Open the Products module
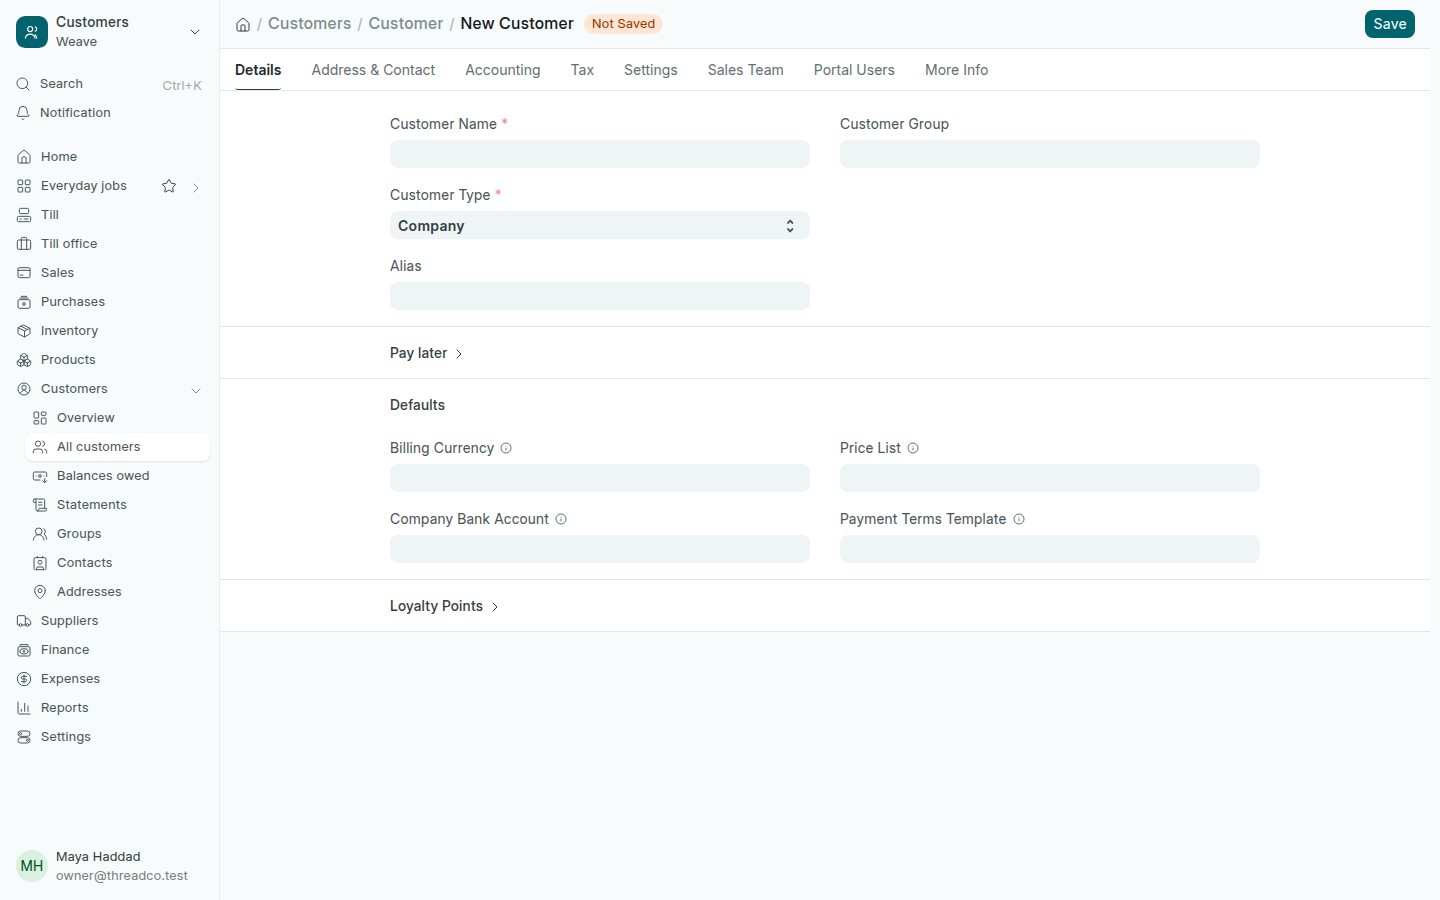This screenshot has width=1440, height=900. coord(109,360)
